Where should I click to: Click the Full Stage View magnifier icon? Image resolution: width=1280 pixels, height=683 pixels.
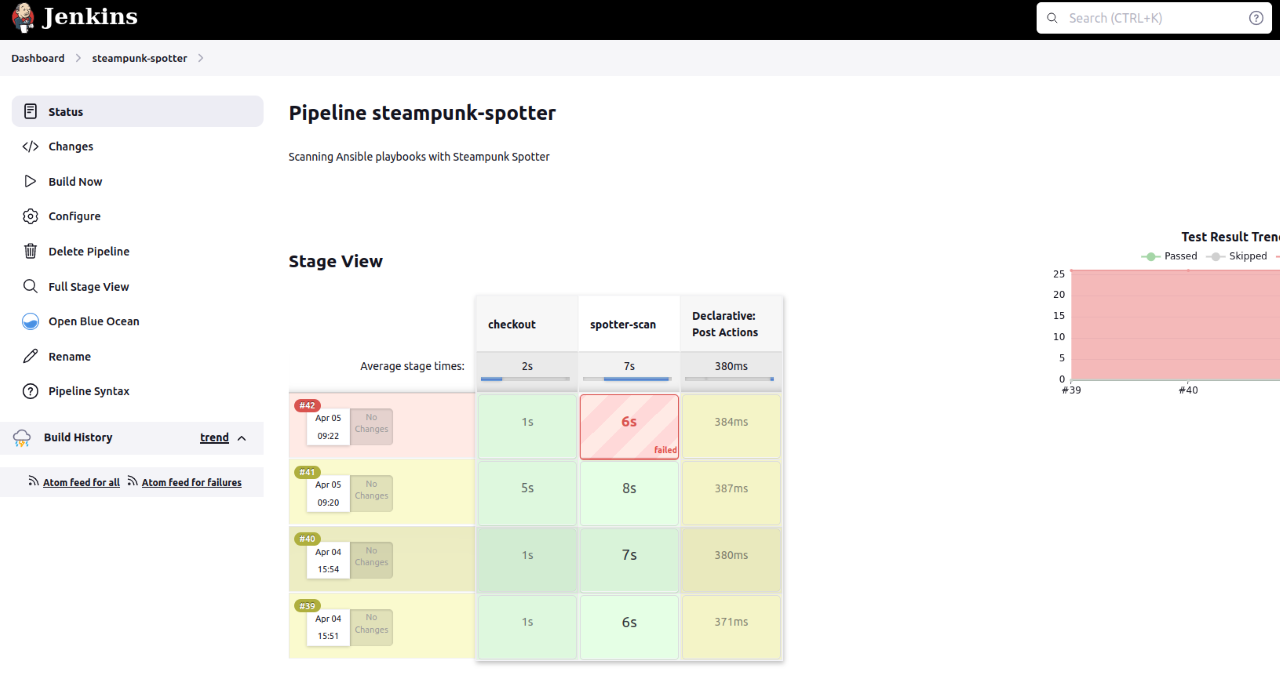pyautogui.click(x=30, y=287)
